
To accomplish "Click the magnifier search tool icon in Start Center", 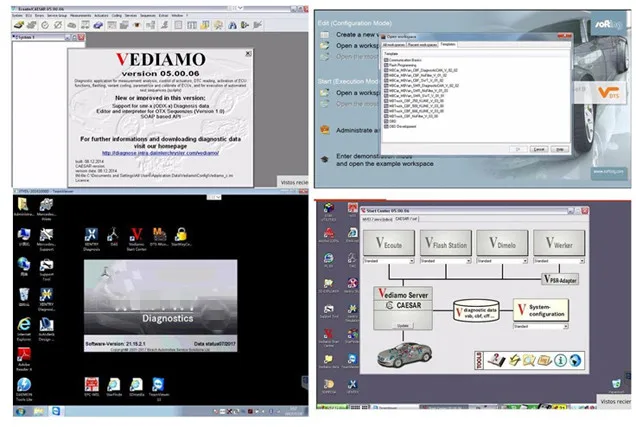I will pos(529,360).
